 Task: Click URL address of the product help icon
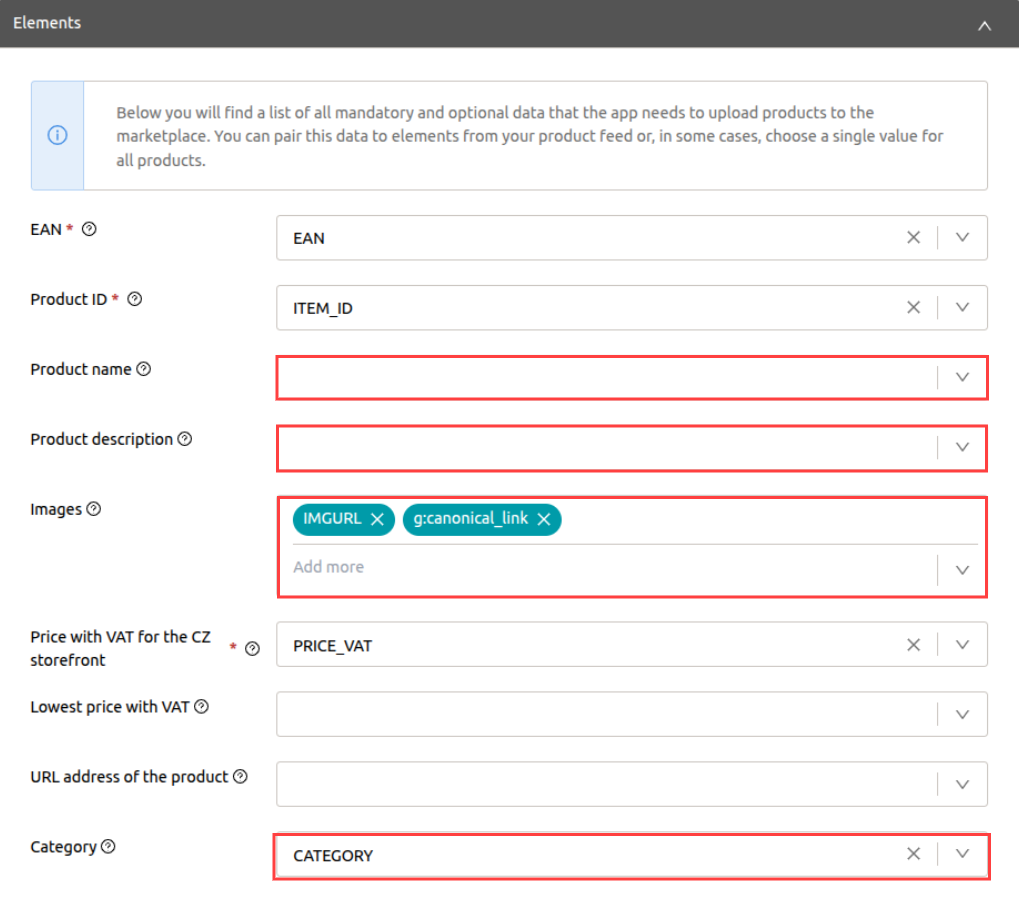240,777
